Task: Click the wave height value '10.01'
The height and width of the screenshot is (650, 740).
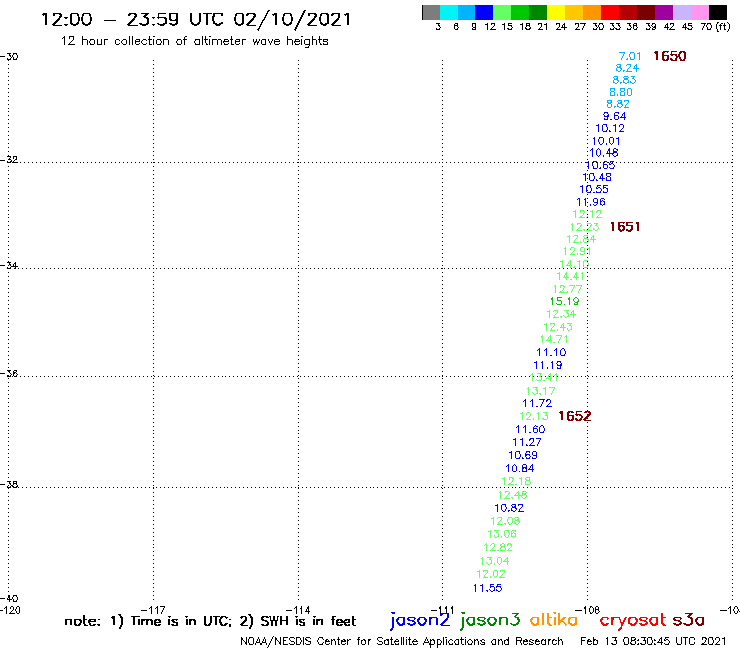Action: [606, 141]
